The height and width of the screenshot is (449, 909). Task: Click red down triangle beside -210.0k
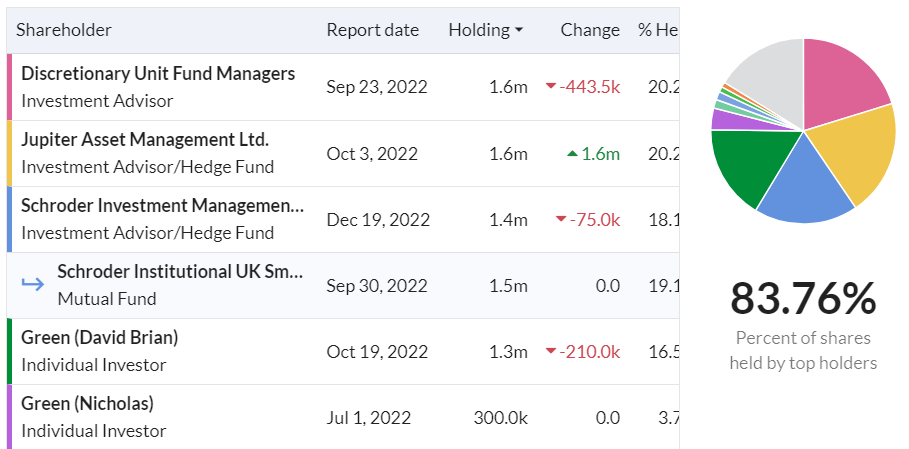pos(550,352)
